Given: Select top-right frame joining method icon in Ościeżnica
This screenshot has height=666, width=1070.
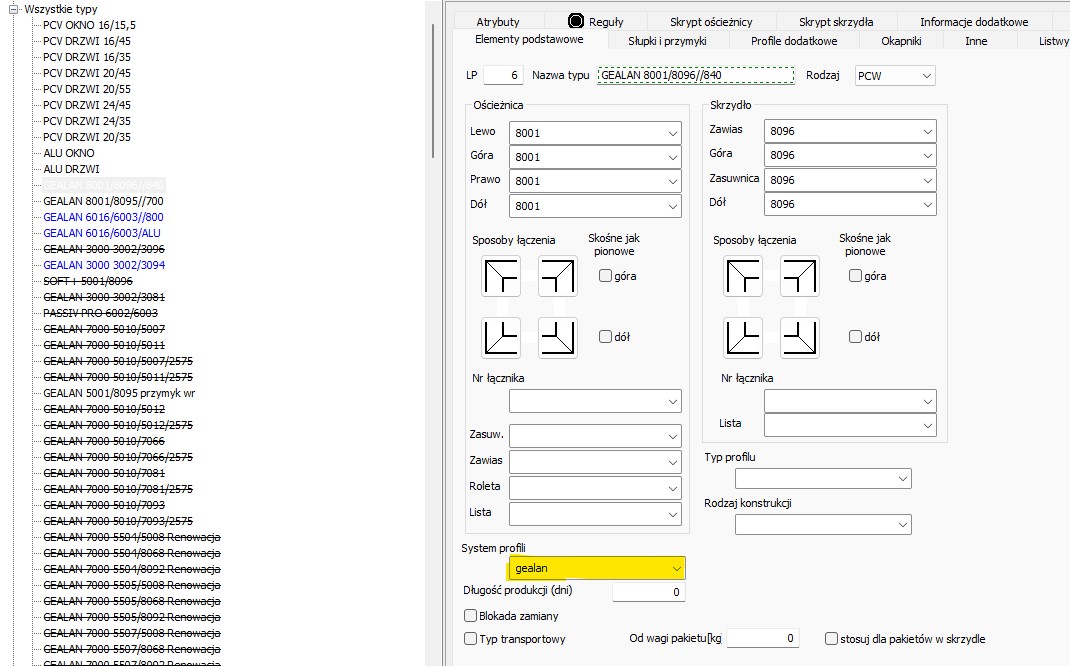Looking at the screenshot, I should (558, 276).
